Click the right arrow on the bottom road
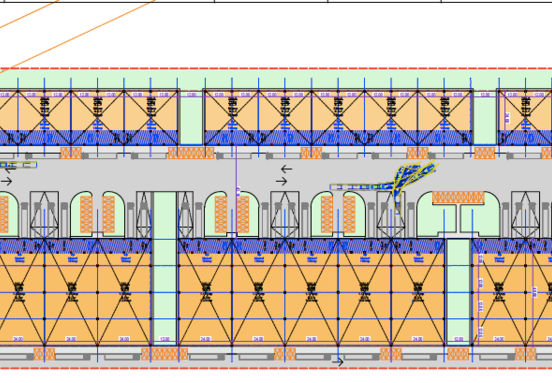This screenshot has height=383, width=552. click(338, 362)
